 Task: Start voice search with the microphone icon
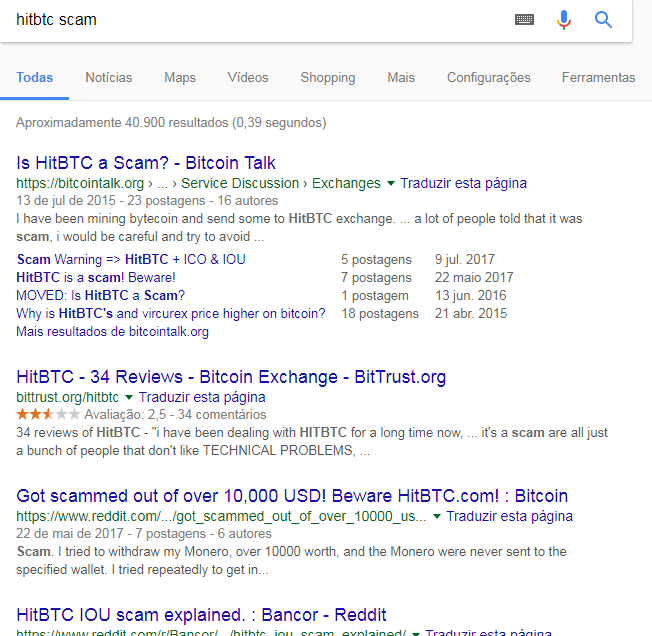tap(564, 20)
